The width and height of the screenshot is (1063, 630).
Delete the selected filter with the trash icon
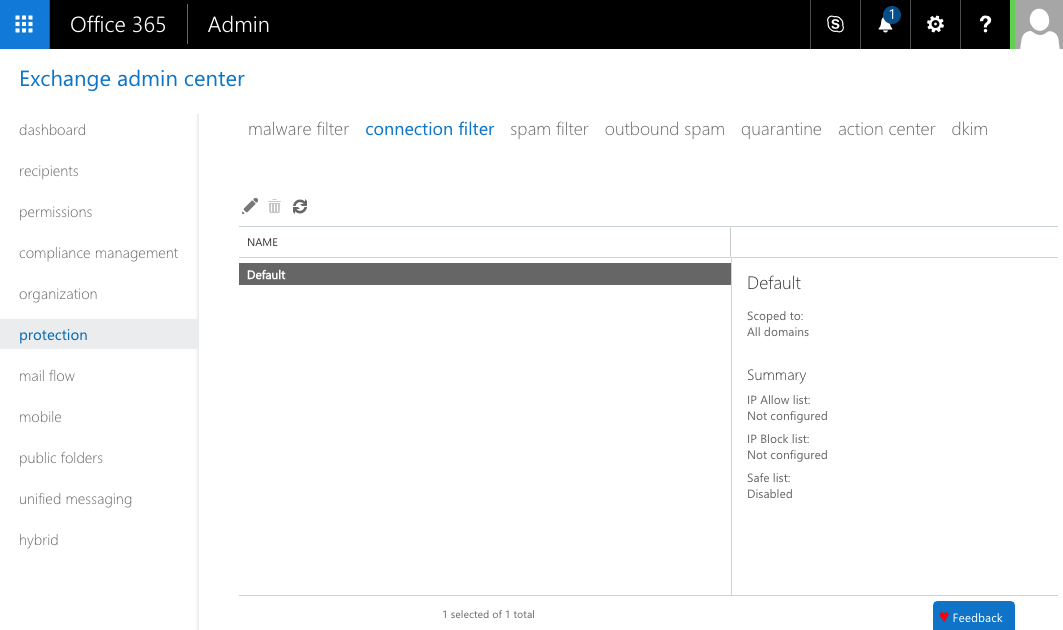[x=274, y=206]
